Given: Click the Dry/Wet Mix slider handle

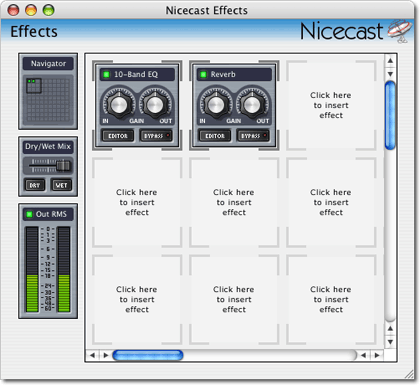Looking at the screenshot, I should click(x=63, y=166).
